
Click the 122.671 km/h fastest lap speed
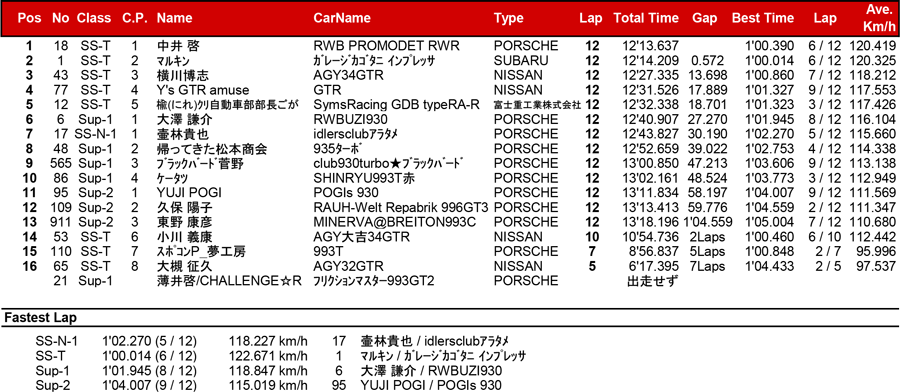(x=268, y=356)
